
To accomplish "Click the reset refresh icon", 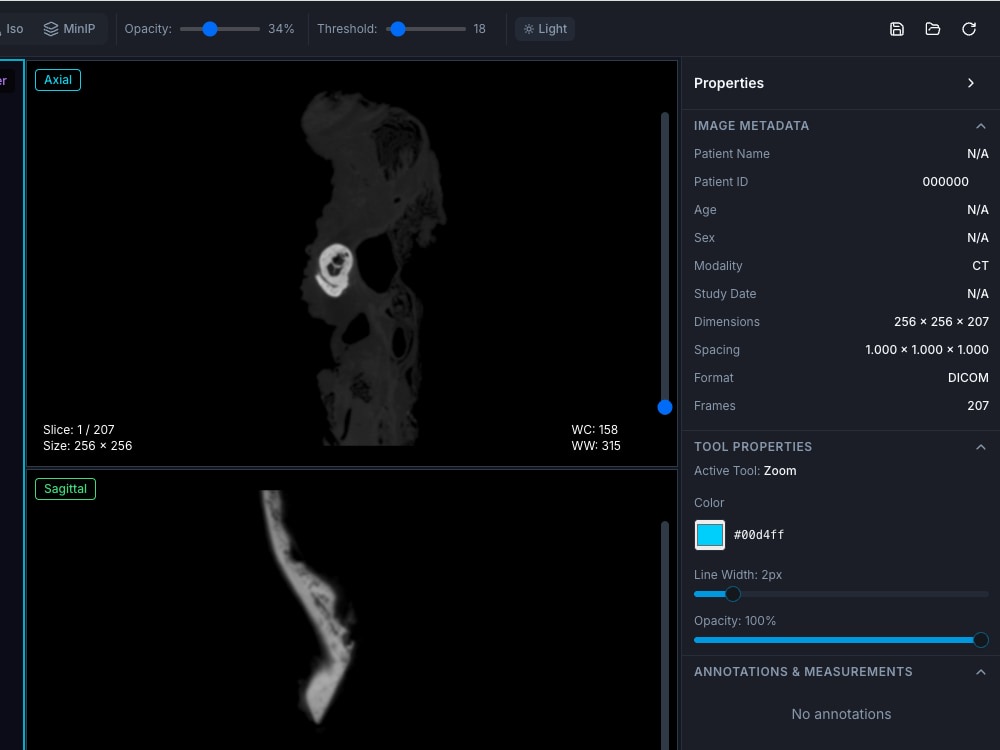I will pyautogui.click(x=969, y=29).
